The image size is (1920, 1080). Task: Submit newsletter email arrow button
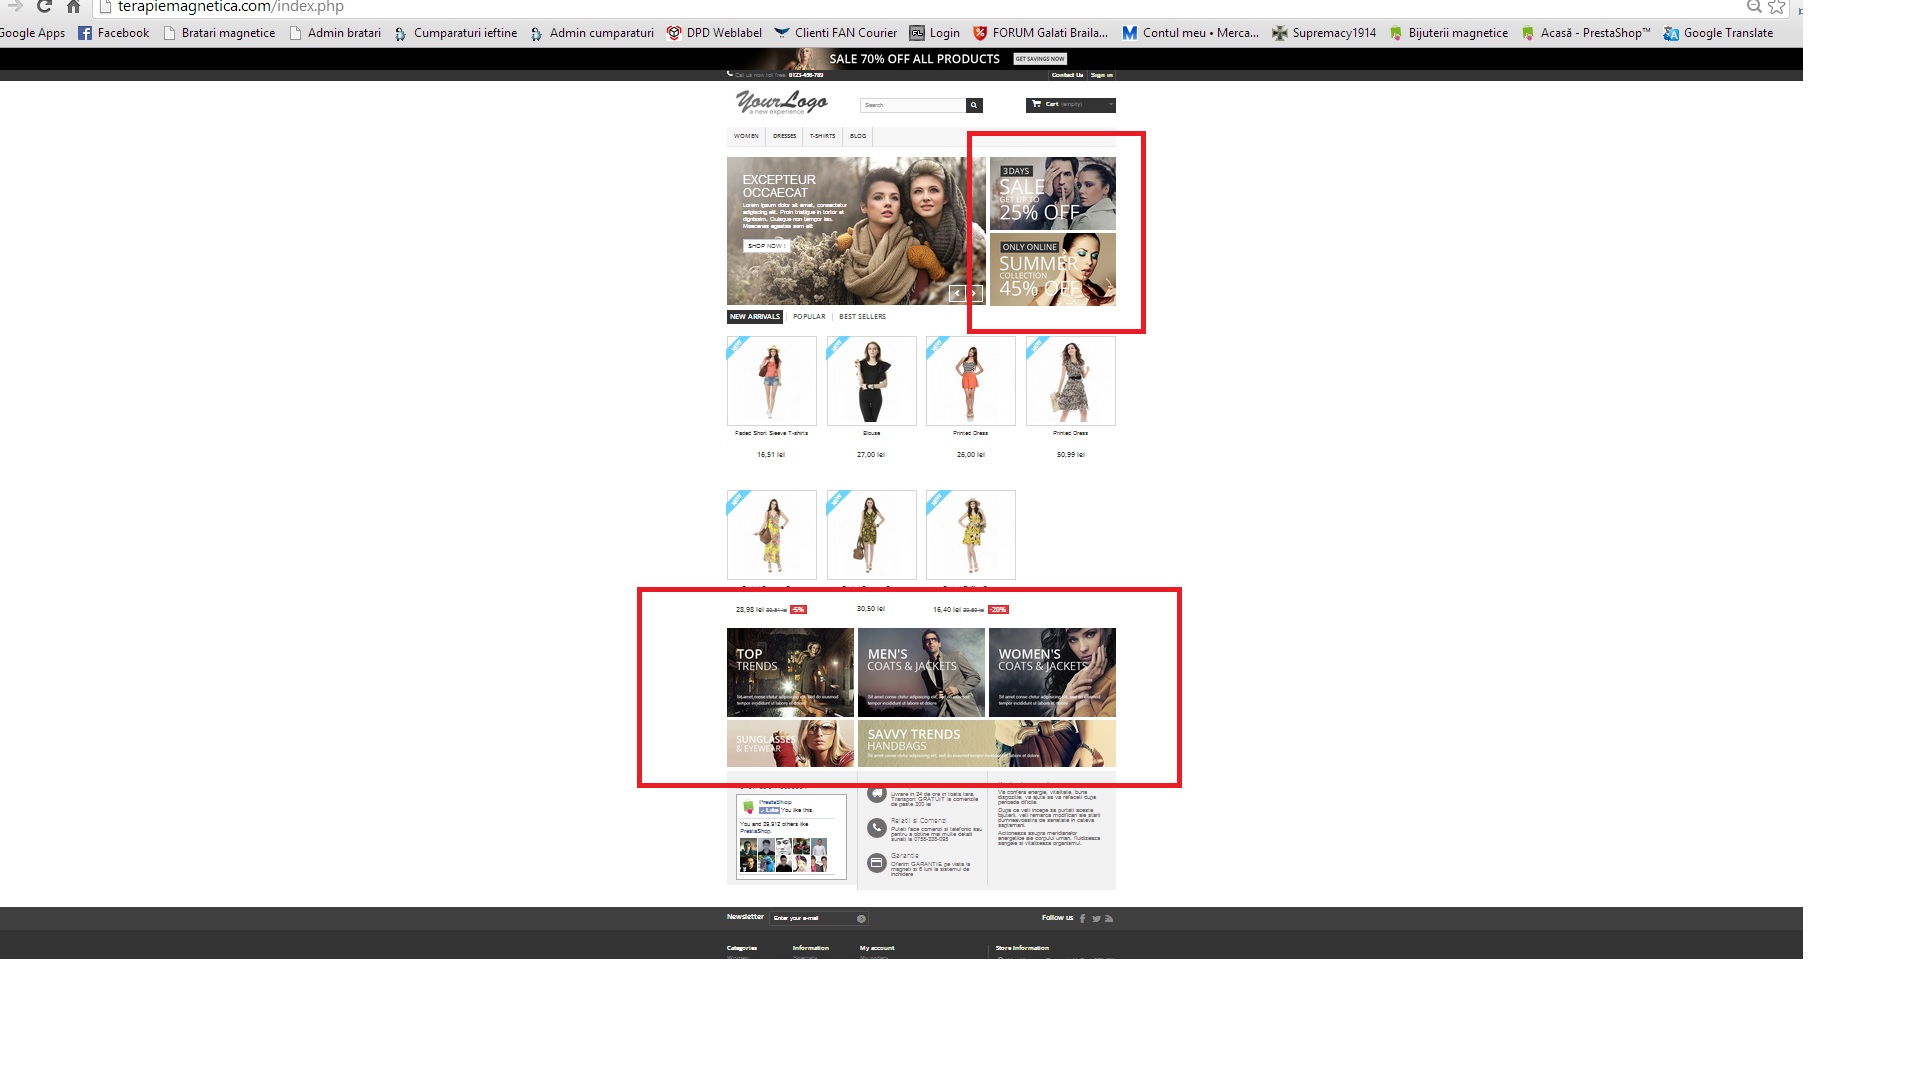tap(861, 918)
